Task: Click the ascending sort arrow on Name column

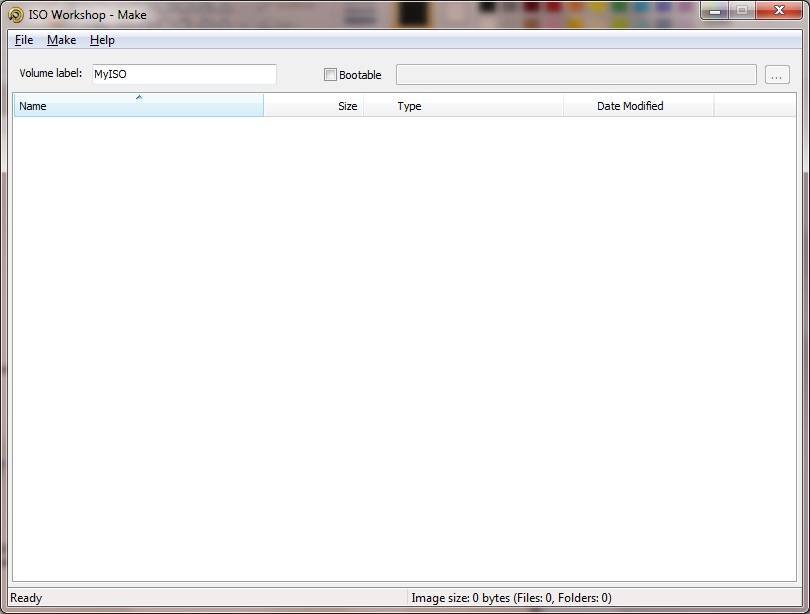Action: pyautogui.click(x=138, y=99)
